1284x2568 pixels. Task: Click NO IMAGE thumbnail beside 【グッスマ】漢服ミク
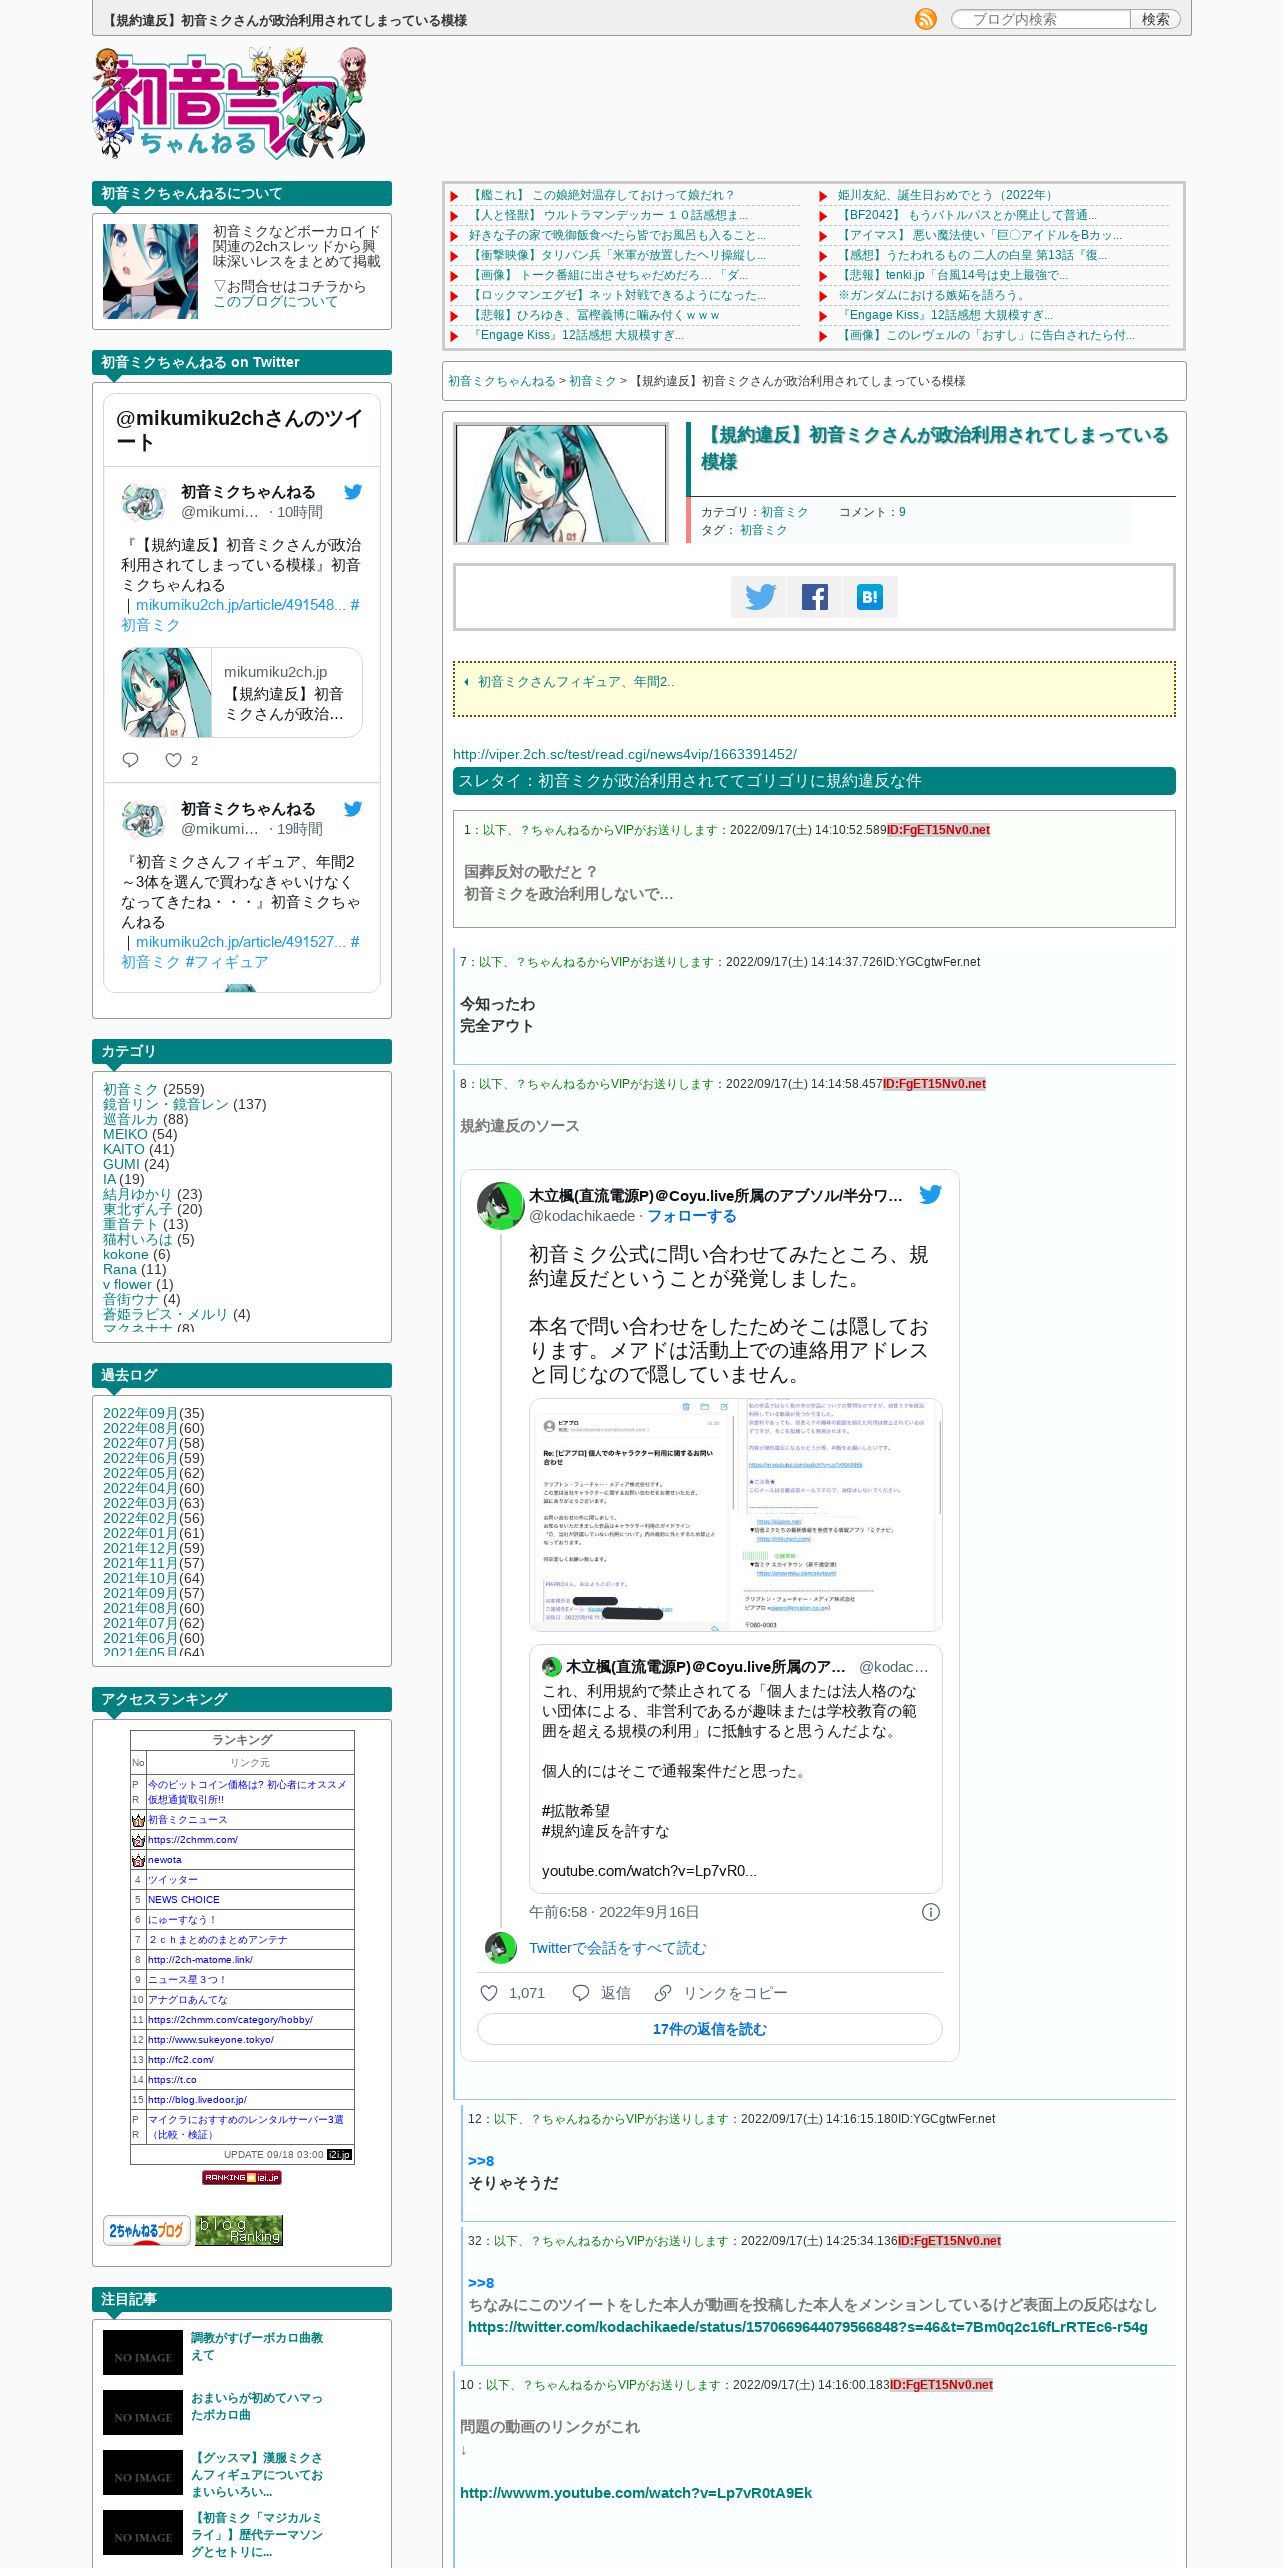pyautogui.click(x=143, y=2472)
